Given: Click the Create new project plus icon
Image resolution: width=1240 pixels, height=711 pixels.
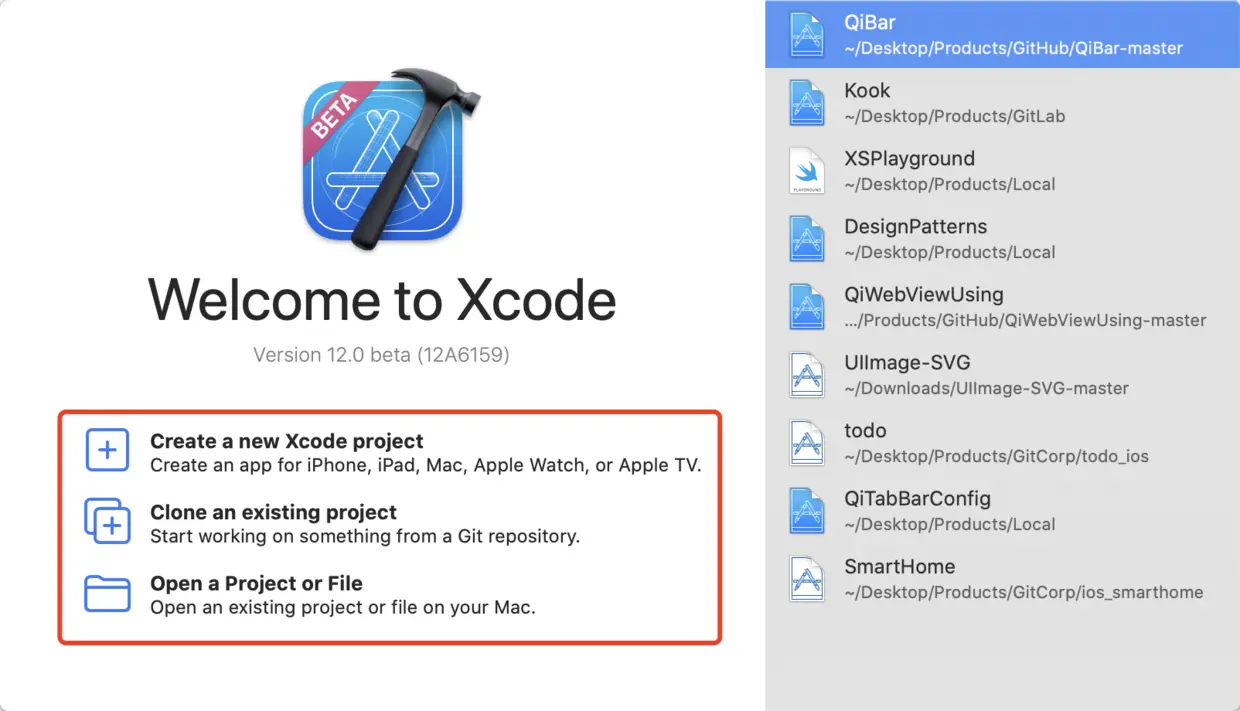Looking at the screenshot, I should [107, 451].
